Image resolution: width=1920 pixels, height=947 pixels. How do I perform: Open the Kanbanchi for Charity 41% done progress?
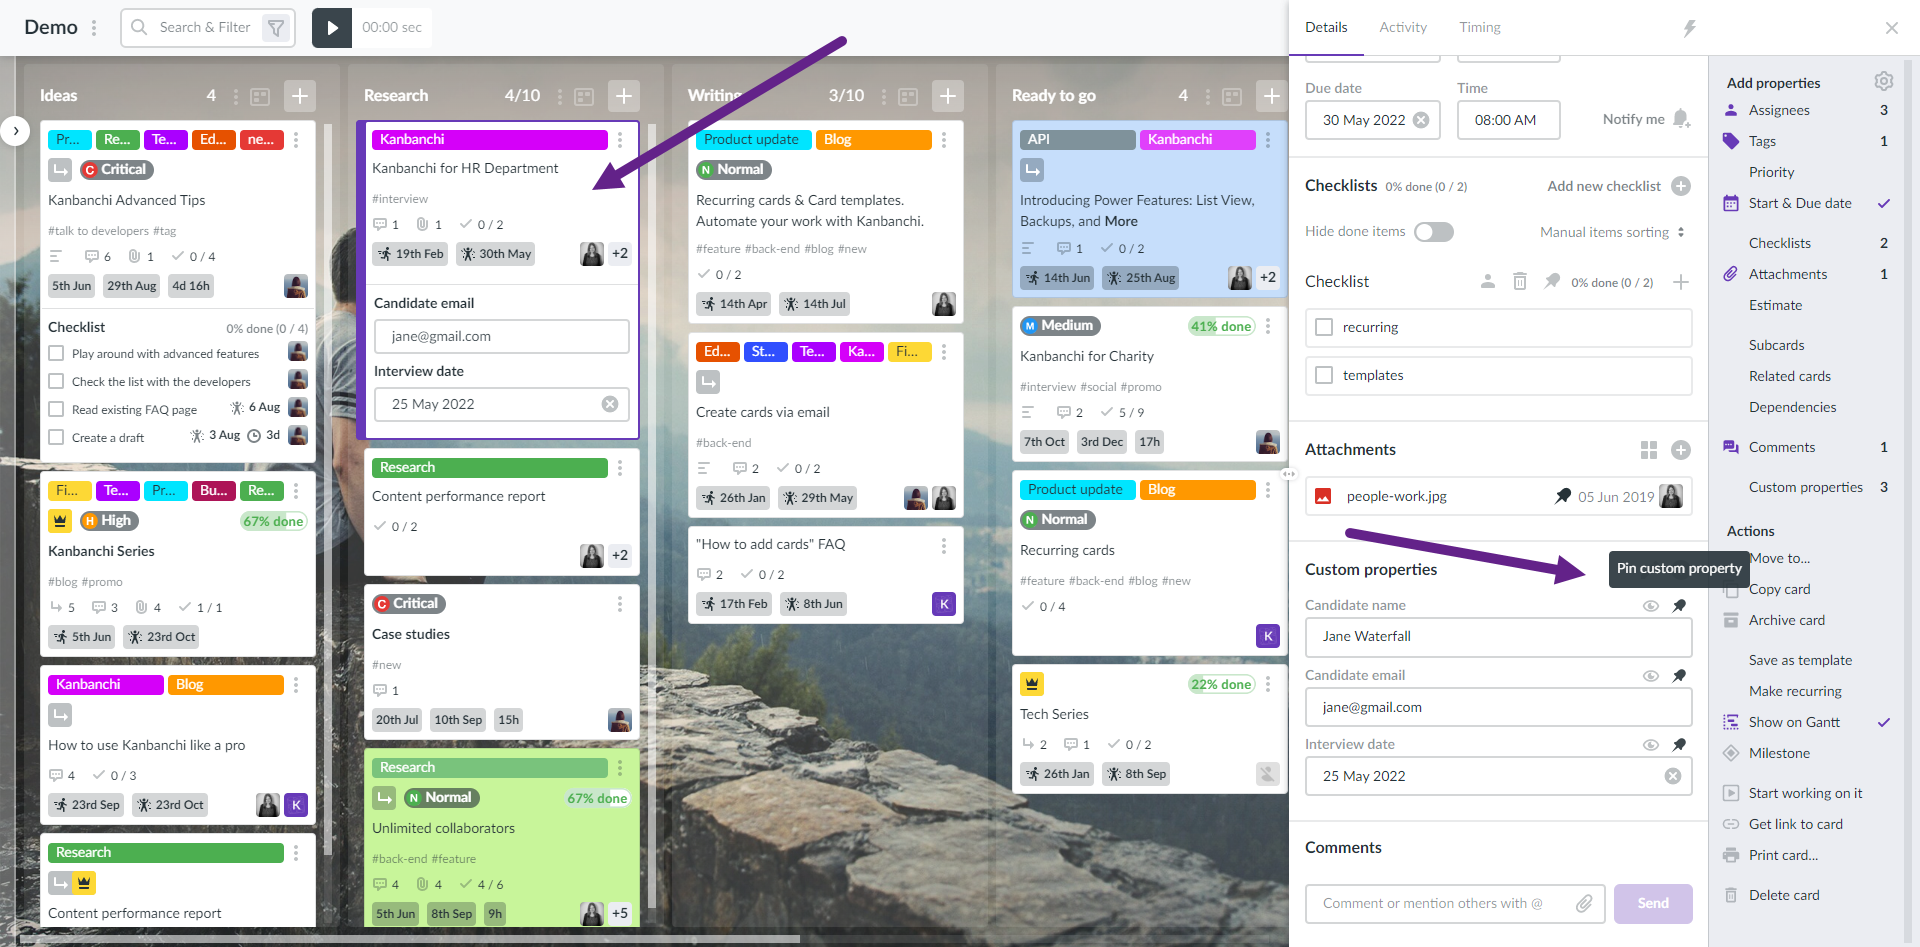coord(1221,326)
